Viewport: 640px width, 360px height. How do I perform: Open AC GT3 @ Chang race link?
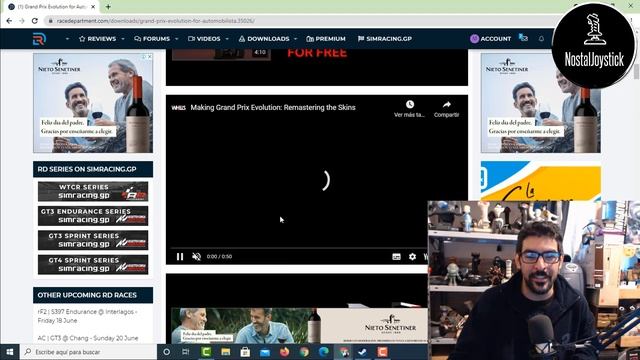click(88, 338)
